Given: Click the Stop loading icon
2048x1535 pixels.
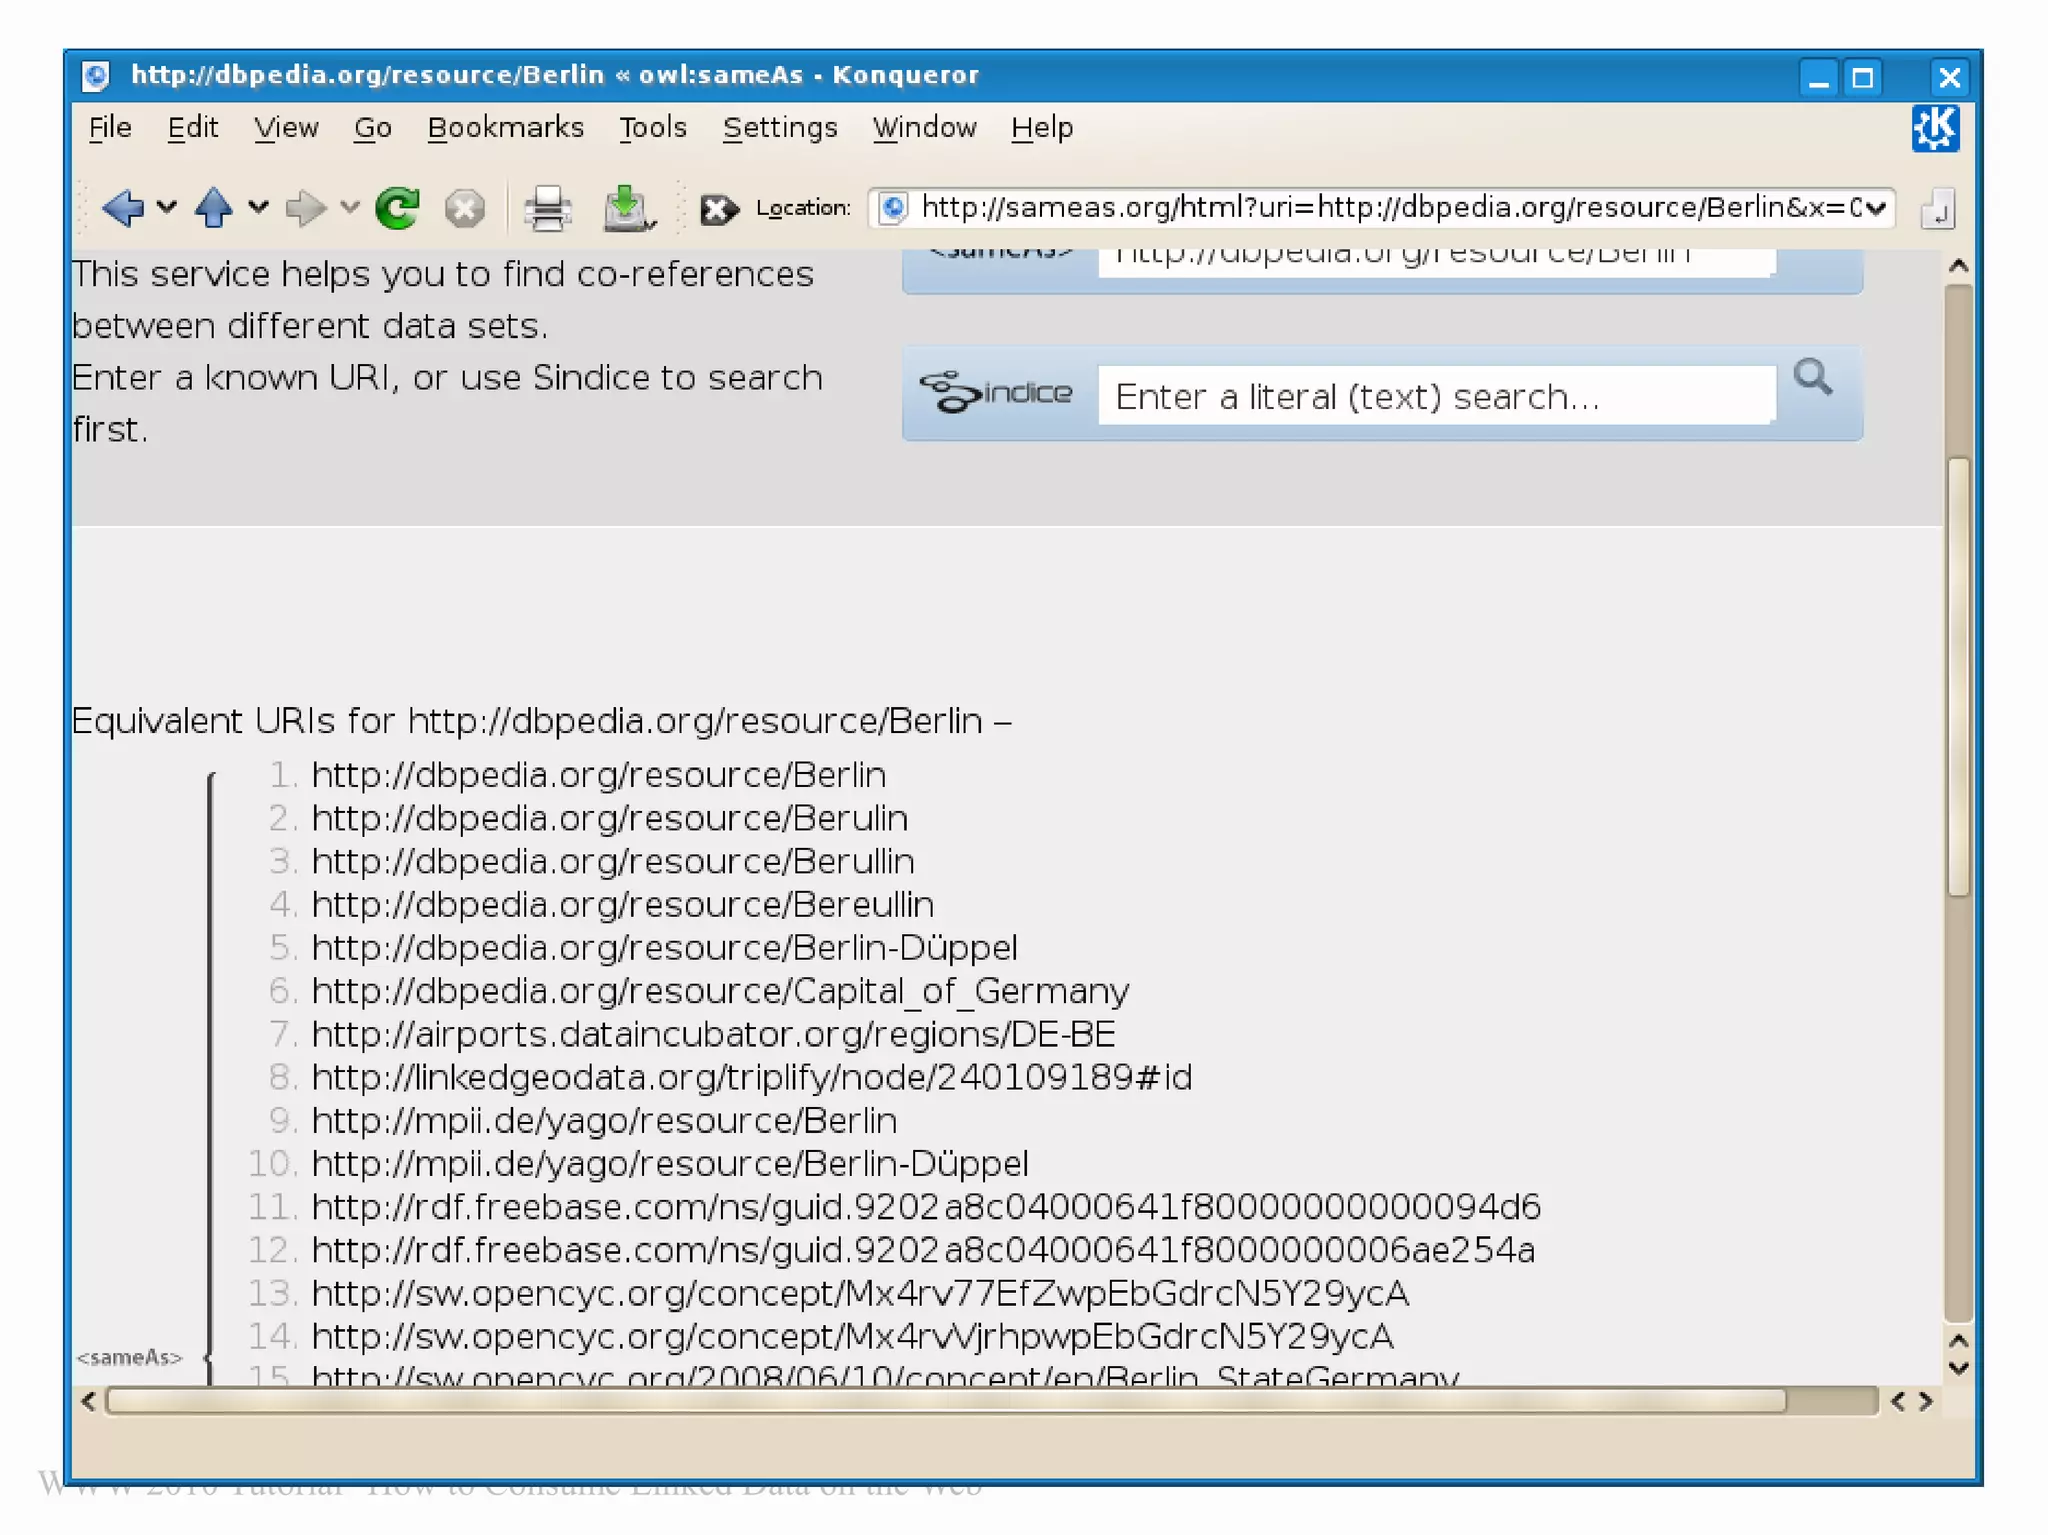Looking at the screenshot, I should coord(464,208).
